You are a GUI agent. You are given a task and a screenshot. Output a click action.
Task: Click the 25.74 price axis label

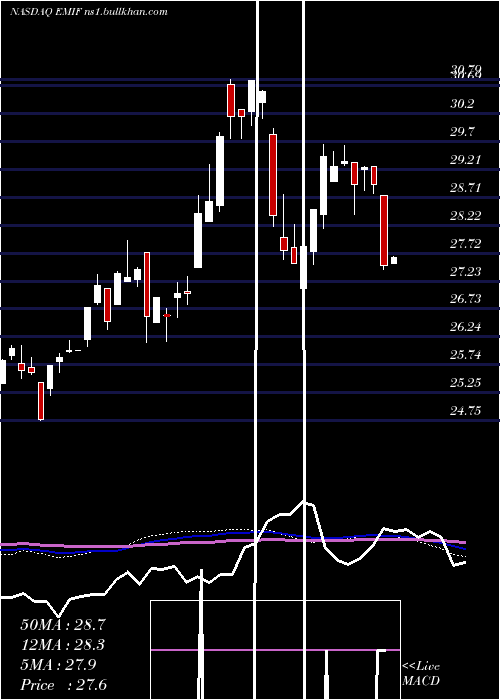[x=466, y=355]
